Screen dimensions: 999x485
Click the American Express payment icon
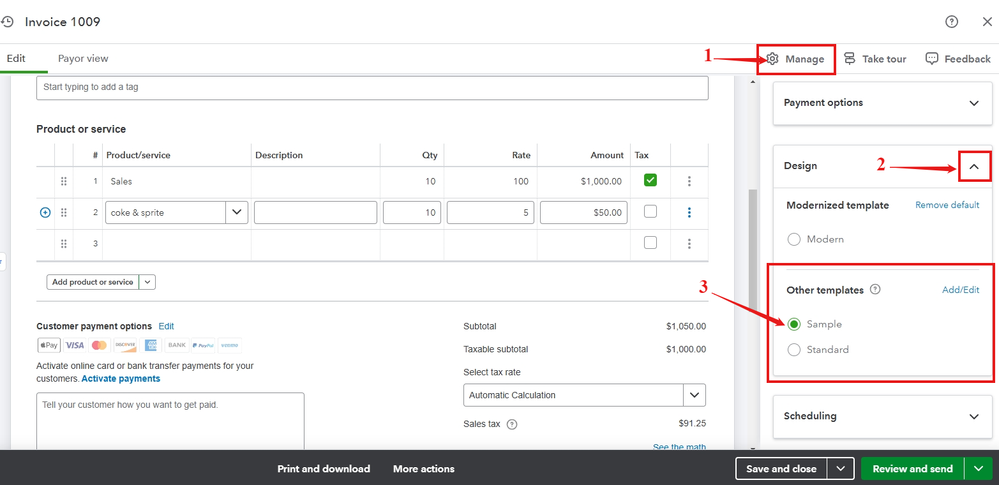(151, 345)
